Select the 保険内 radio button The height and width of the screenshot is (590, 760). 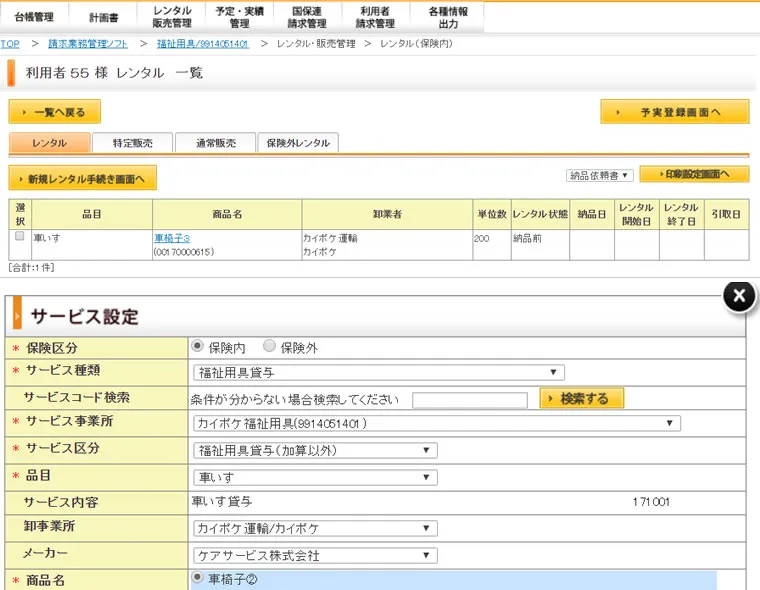(x=198, y=346)
